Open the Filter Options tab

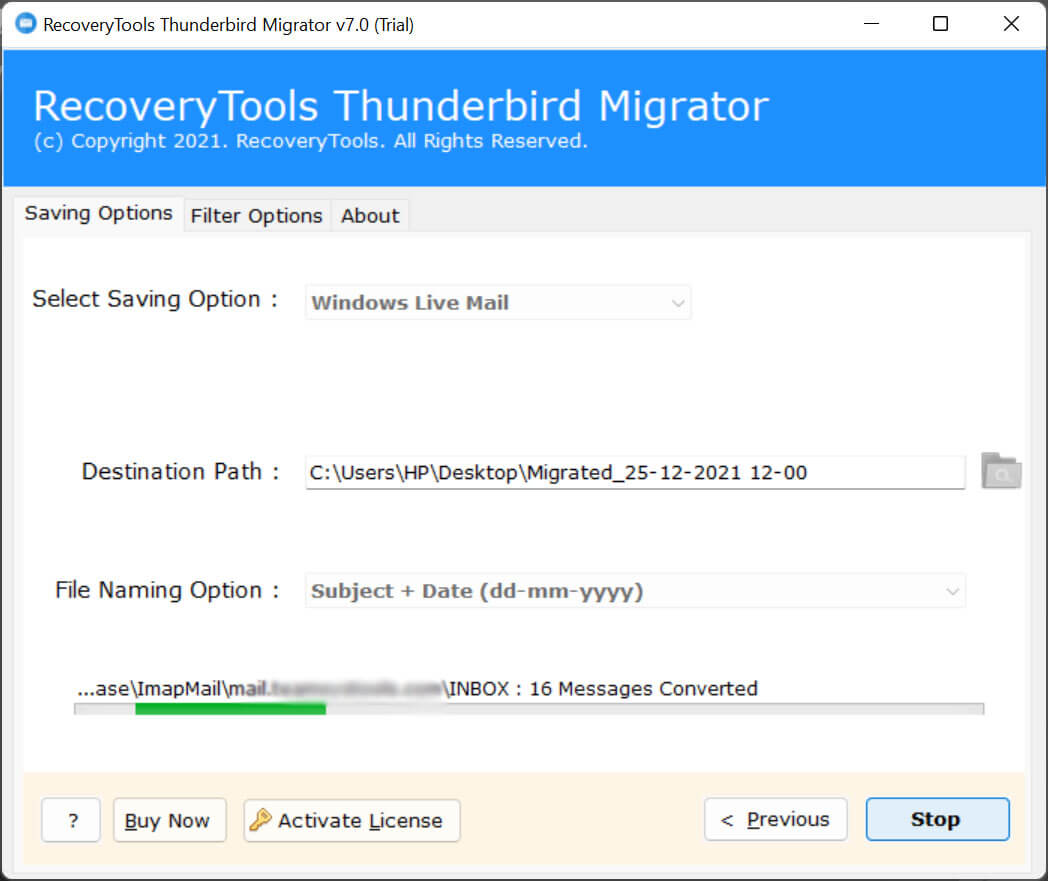click(x=257, y=216)
